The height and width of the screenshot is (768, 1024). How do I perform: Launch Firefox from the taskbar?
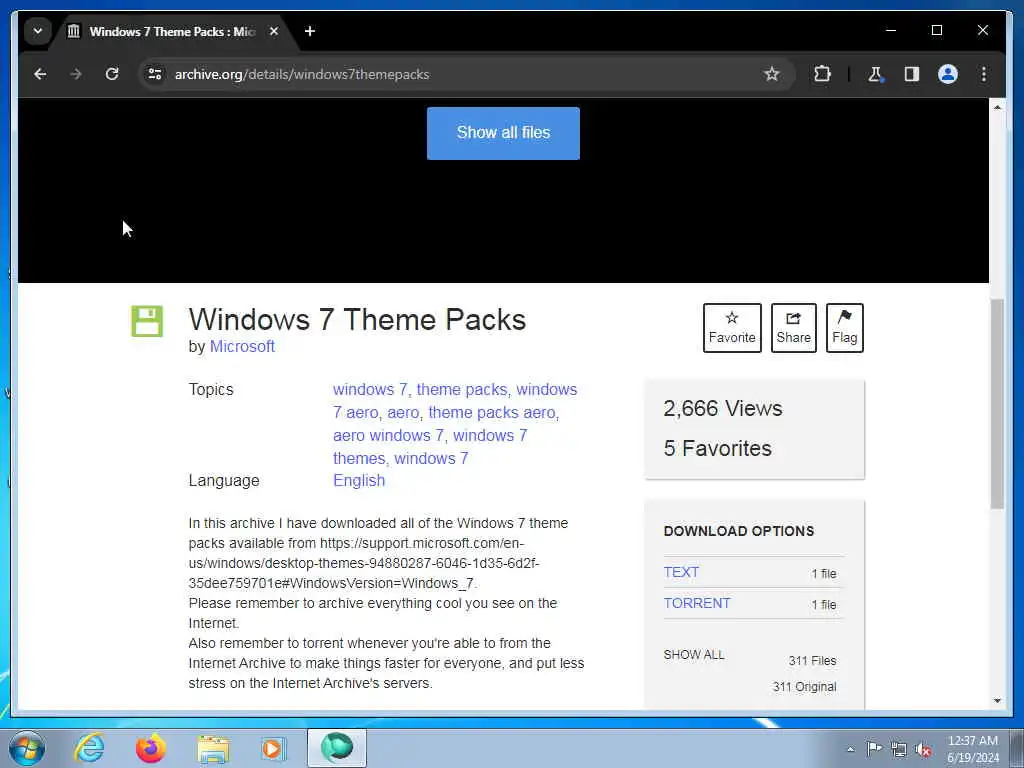151,748
